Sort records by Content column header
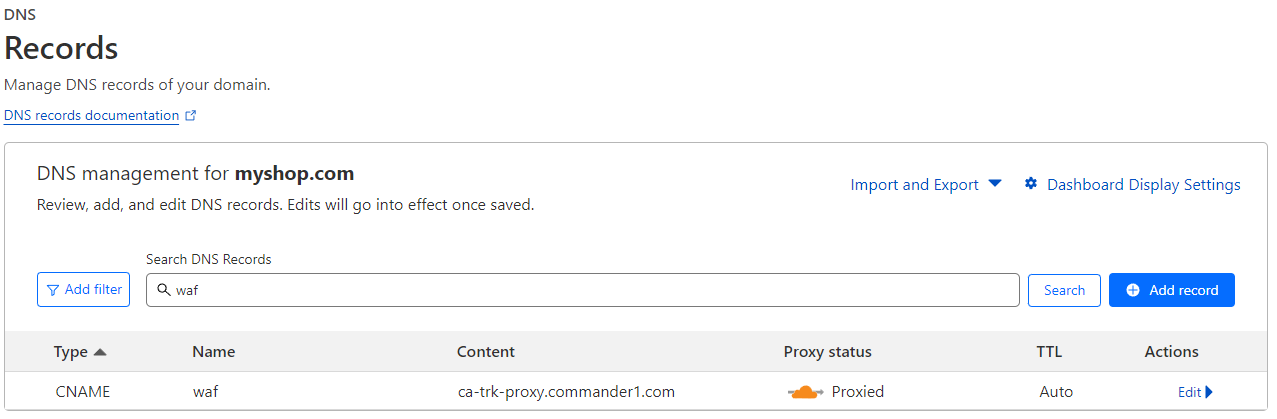Viewport: 1277px width, 419px height. [x=485, y=352]
